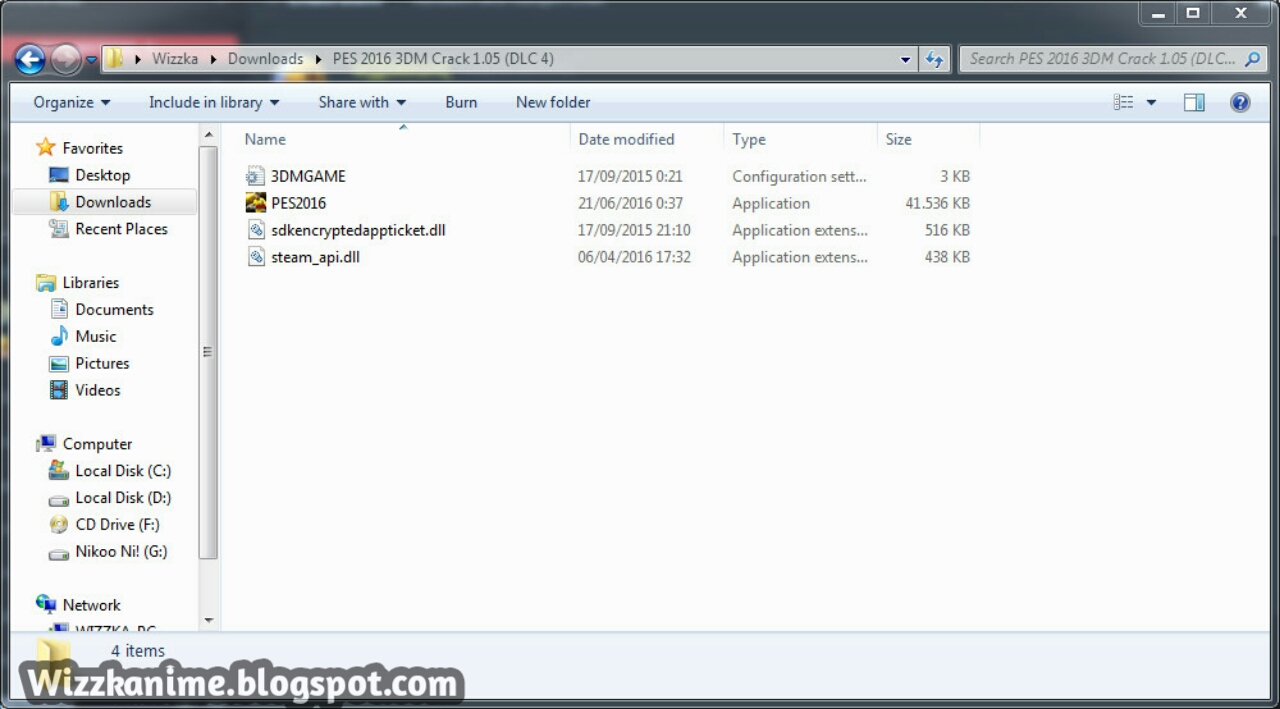Click the Configuration sett... type cell
The height and width of the screenshot is (709, 1280).
pos(799,176)
